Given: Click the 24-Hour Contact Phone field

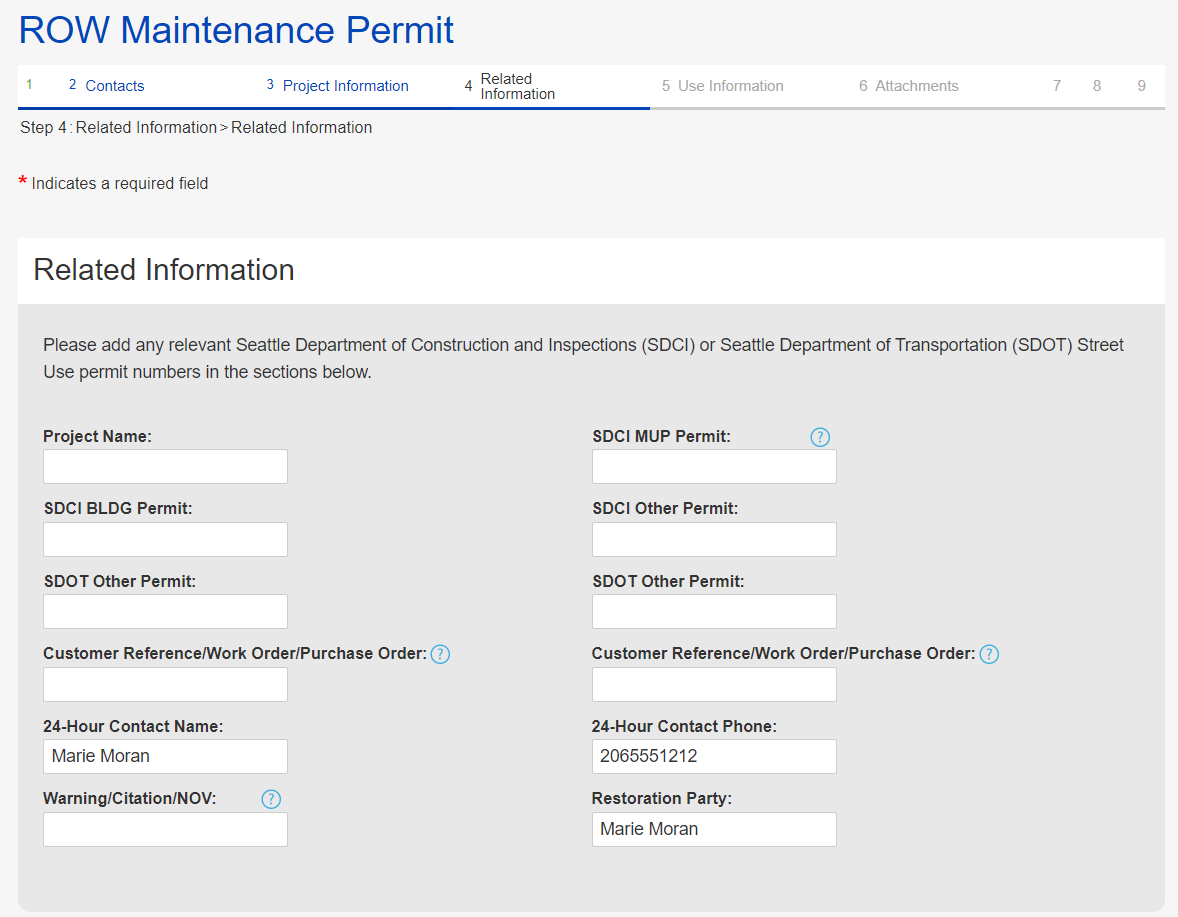Looking at the screenshot, I should pos(714,756).
